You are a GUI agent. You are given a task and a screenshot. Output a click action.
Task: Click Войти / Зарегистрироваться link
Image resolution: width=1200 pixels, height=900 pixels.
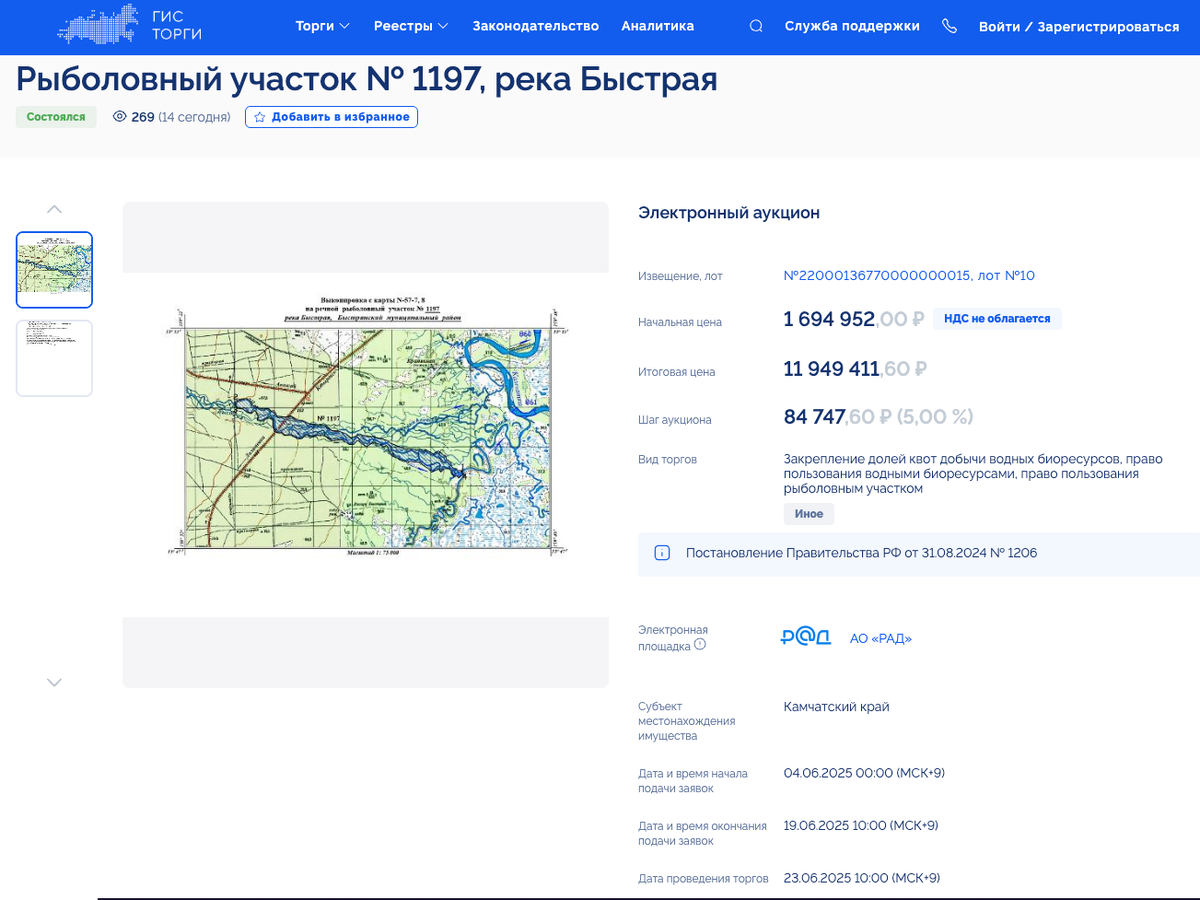[1079, 27]
